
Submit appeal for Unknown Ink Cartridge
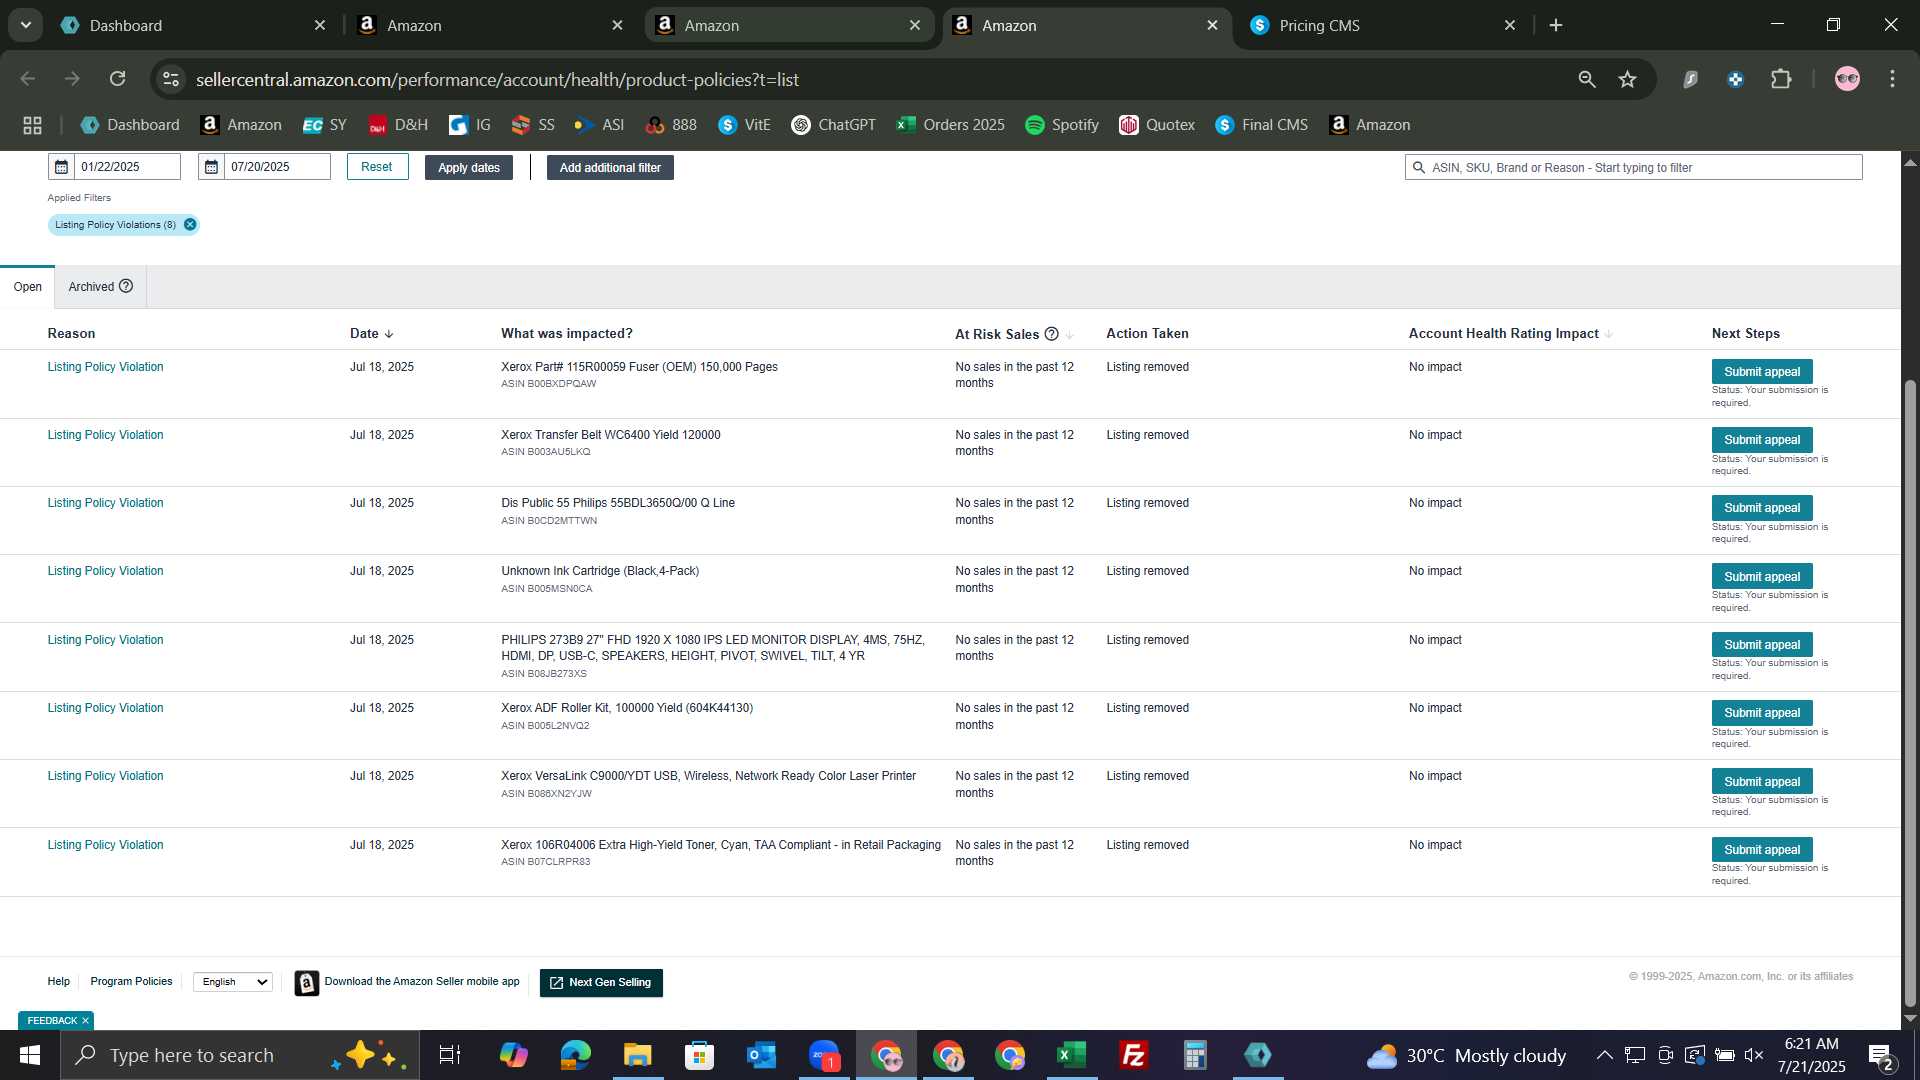[1762, 577]
